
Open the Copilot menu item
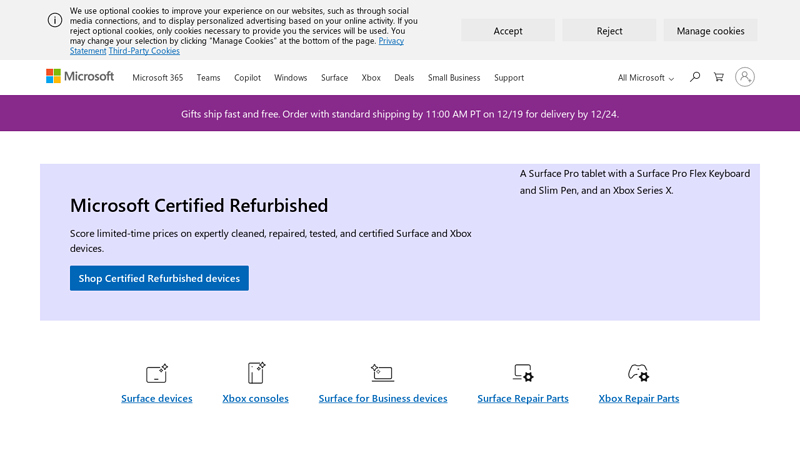tap(247, 78)
